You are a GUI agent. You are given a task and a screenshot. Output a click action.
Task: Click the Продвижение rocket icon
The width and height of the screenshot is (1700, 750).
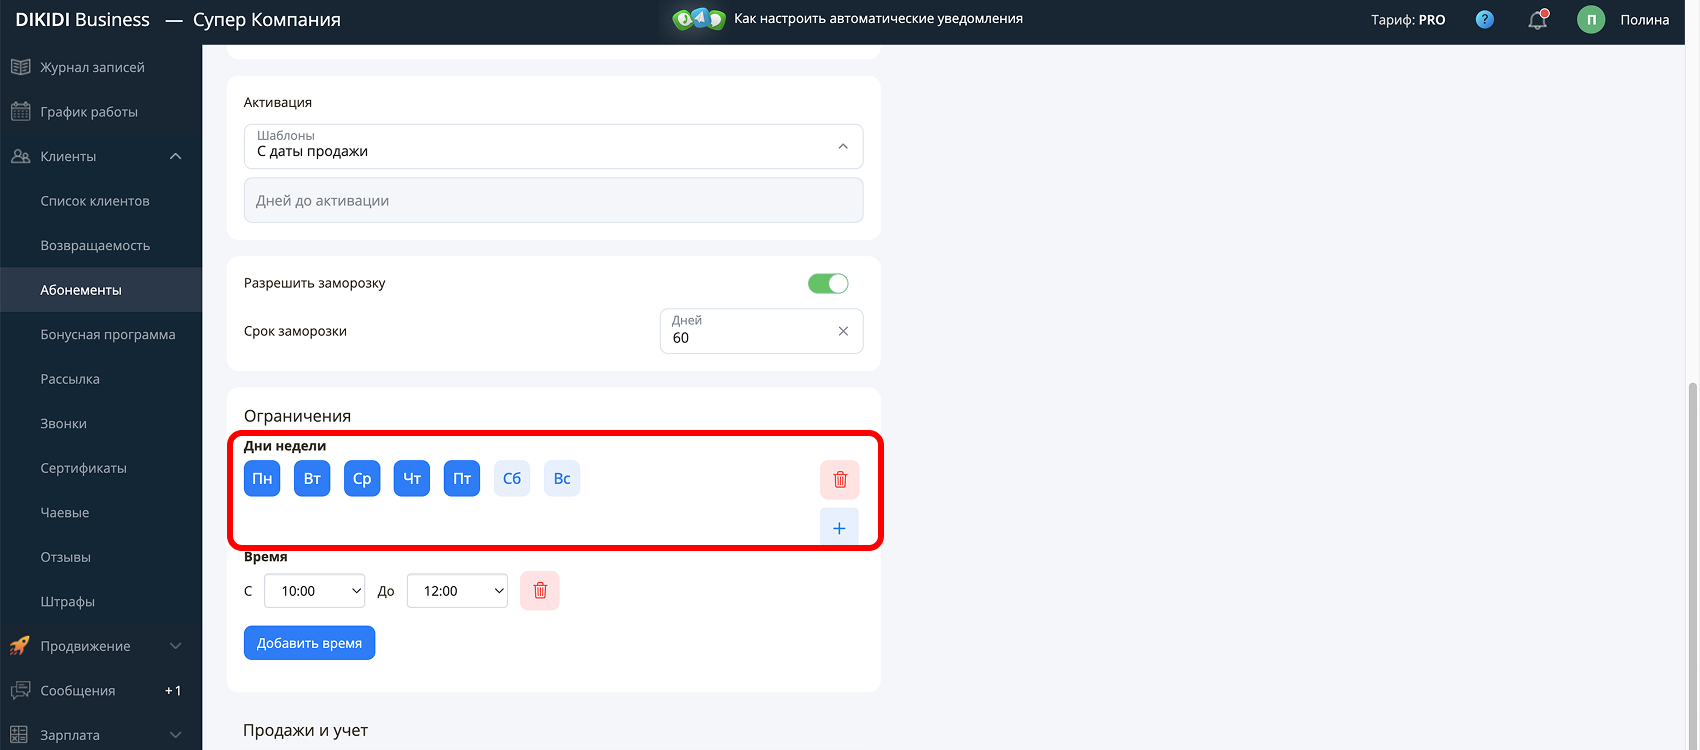[20, 646]
